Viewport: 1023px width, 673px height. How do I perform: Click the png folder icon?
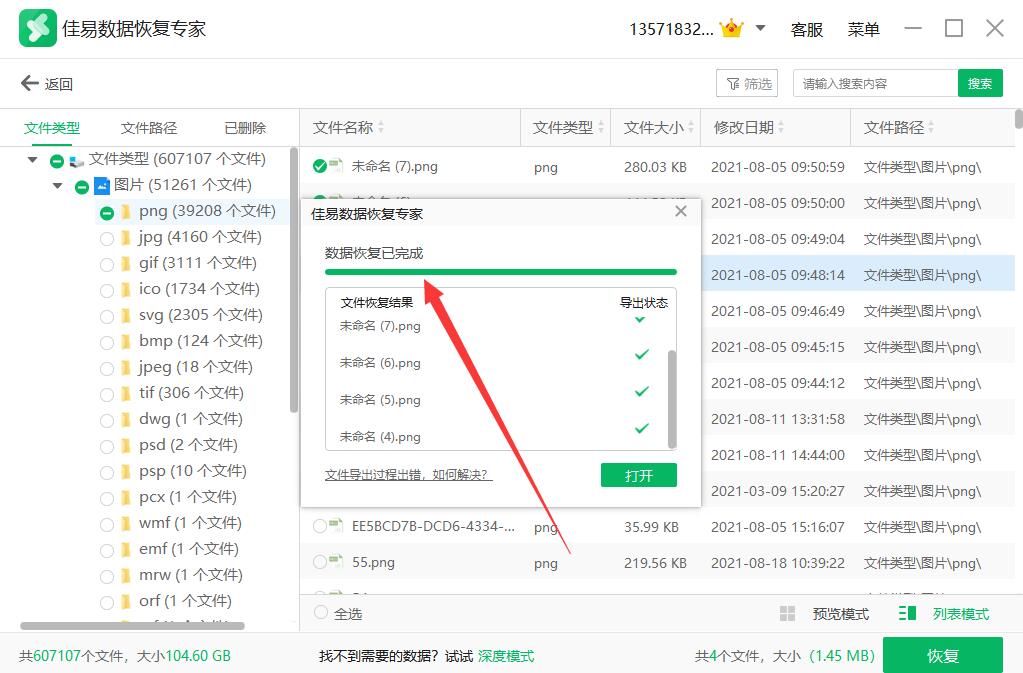coord(126,212)
